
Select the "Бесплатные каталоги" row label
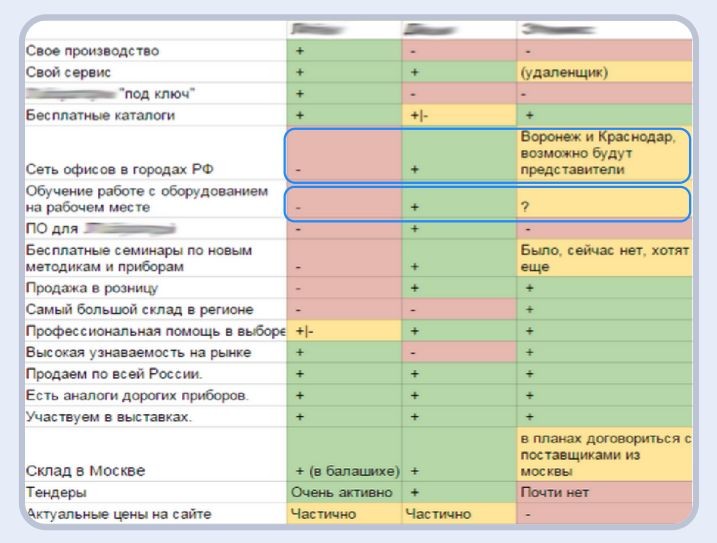tap(97, 115)
